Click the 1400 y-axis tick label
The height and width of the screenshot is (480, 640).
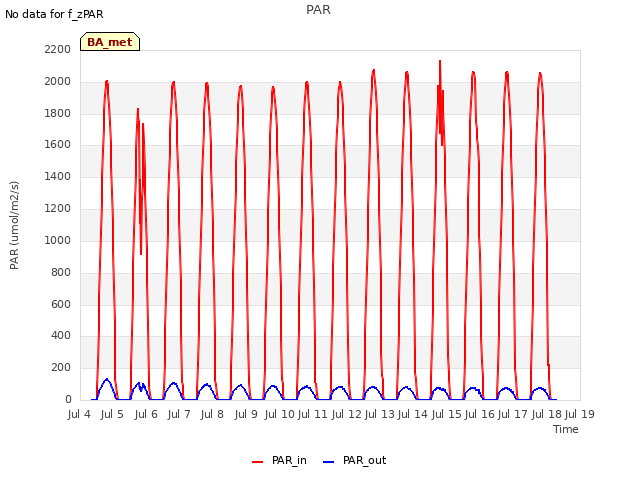tap(58, 176)
